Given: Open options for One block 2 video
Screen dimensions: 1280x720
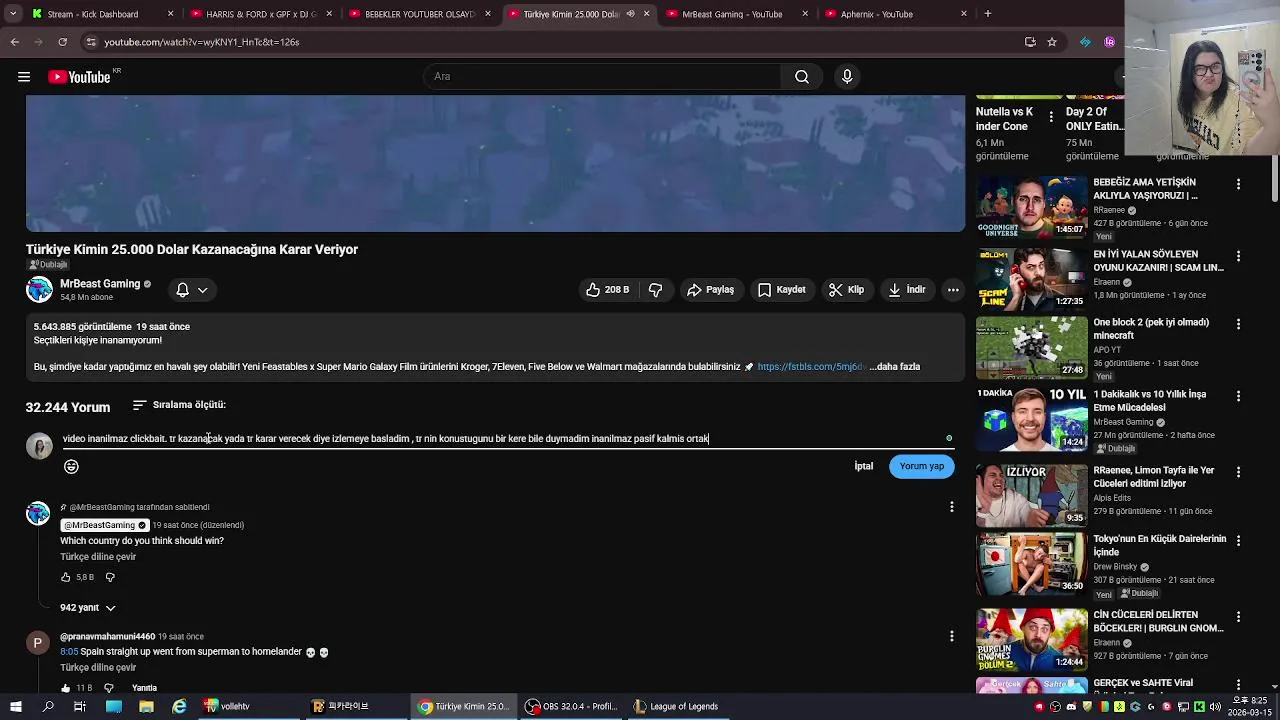Looking at the screenshot, I should 1238,324.
